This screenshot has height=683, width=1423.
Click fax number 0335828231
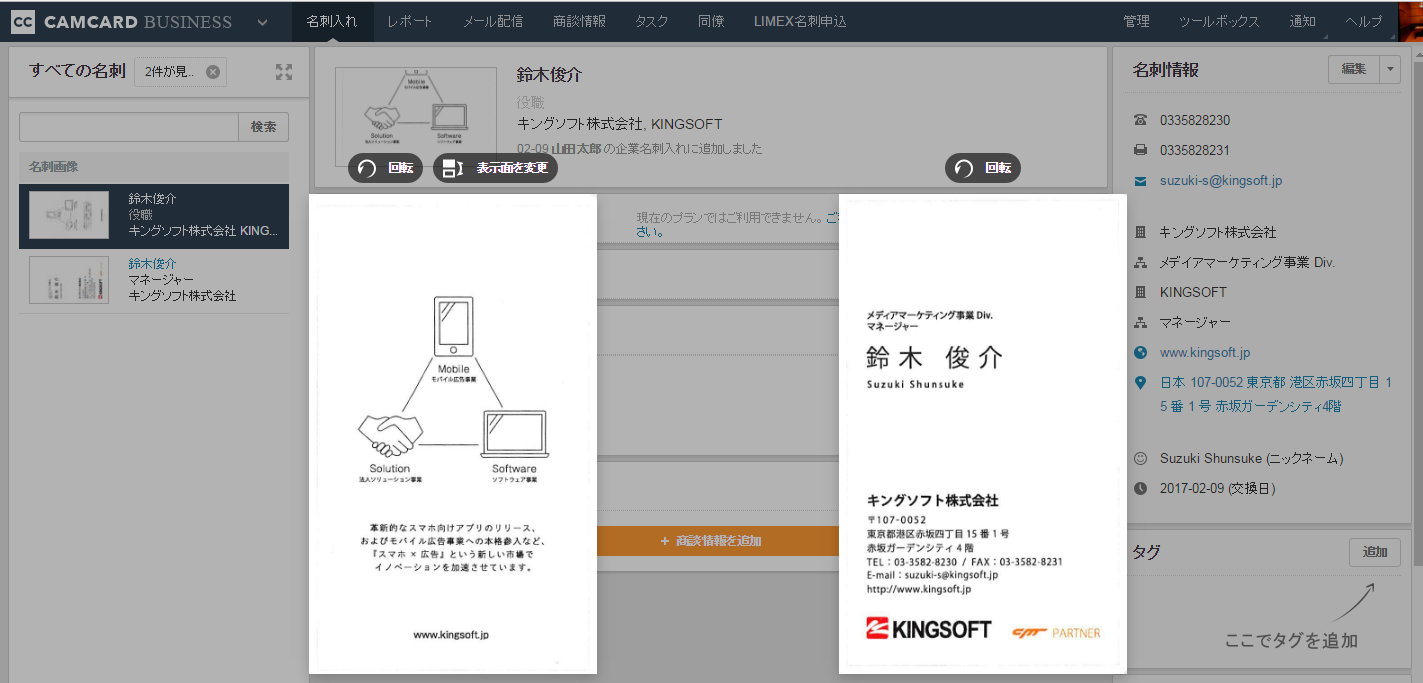[1195, 150]
